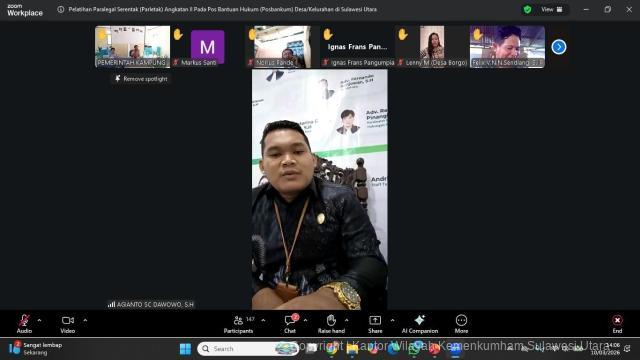Viewport: 640px width, 360px height.
Task: Click the green encryption shield icon
Action: [x=527, y=9]
